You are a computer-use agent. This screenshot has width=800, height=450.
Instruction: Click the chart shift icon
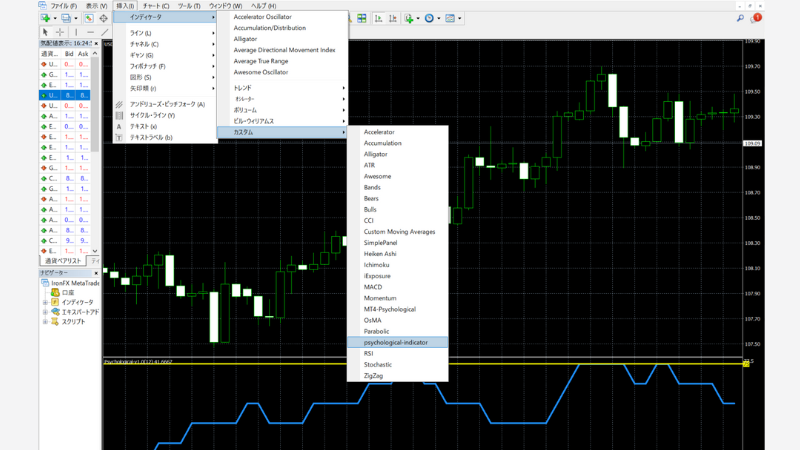[393, 18]
